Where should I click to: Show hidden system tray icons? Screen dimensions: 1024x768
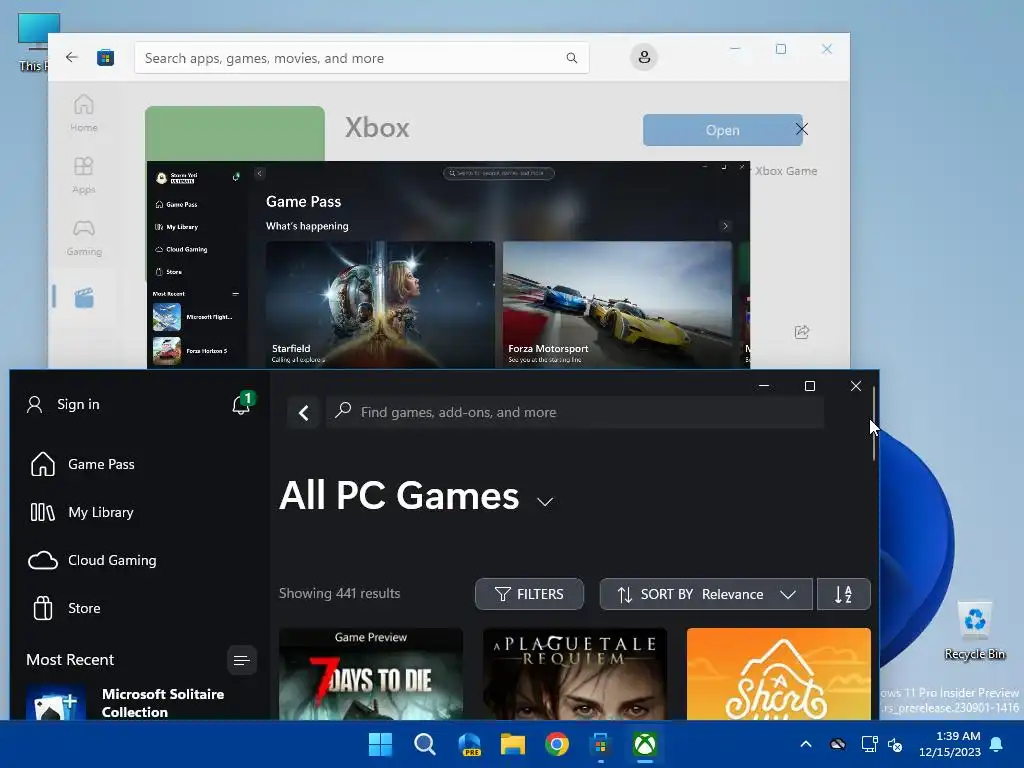806,744
